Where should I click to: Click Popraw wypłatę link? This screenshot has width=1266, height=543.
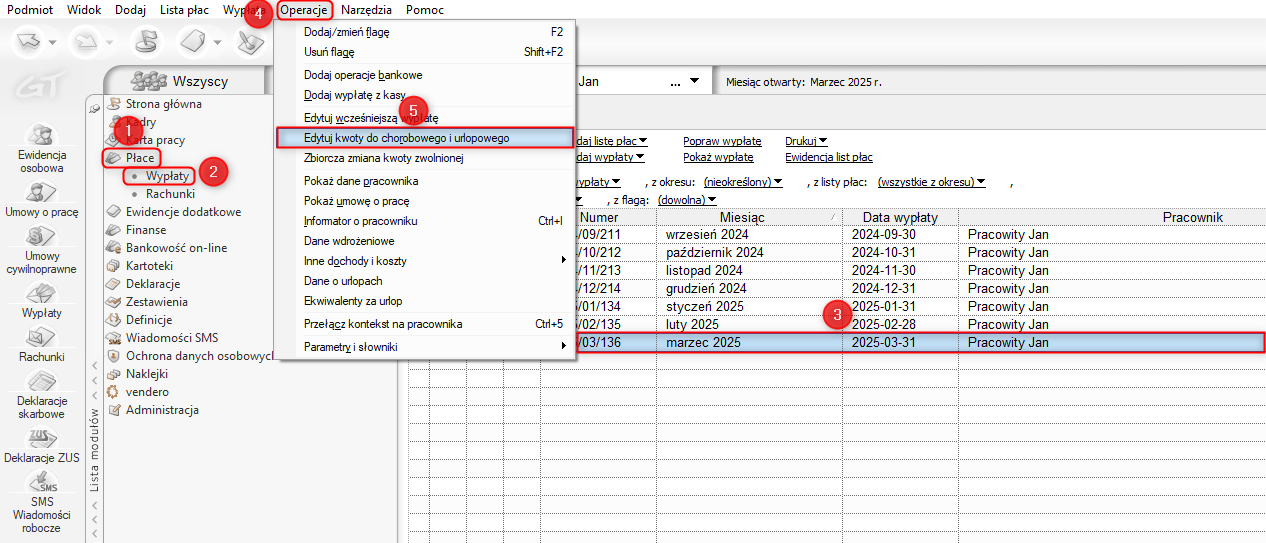(722, 141)
